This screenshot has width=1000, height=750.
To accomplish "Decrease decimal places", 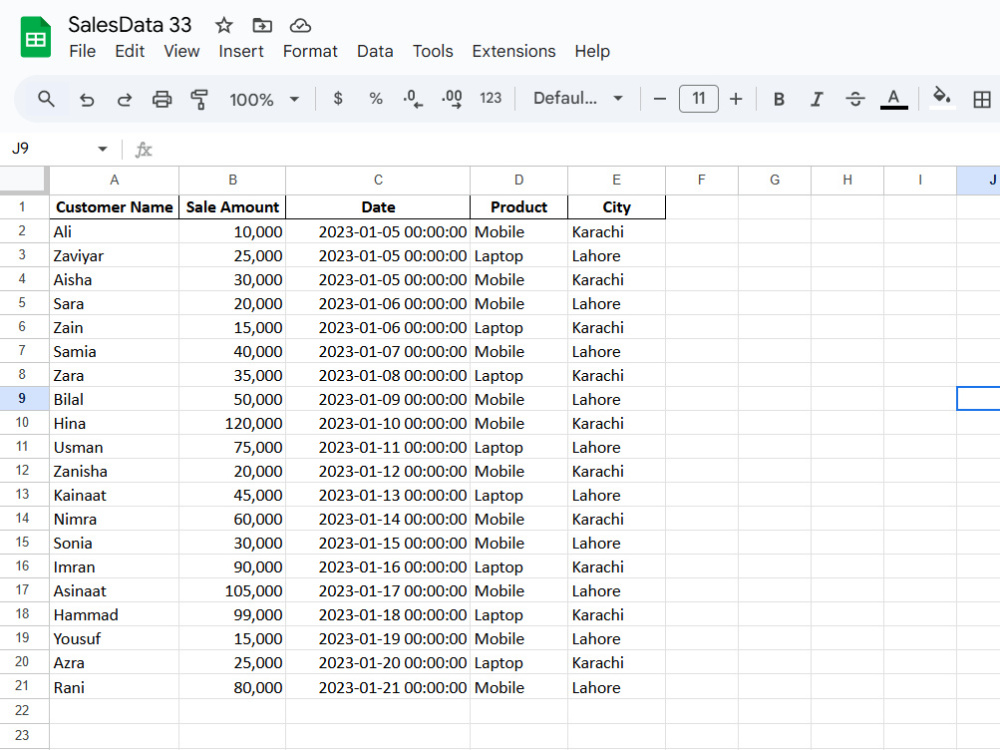I will [x=413, y=98].
